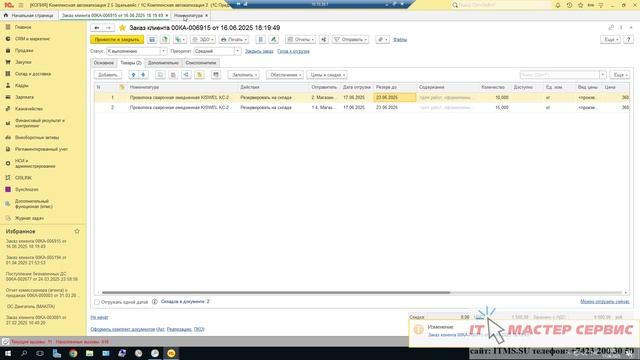Switch to the Номенклатура window tab
Image resolution: width=640 pixels, height=360 pixels.
188,16
